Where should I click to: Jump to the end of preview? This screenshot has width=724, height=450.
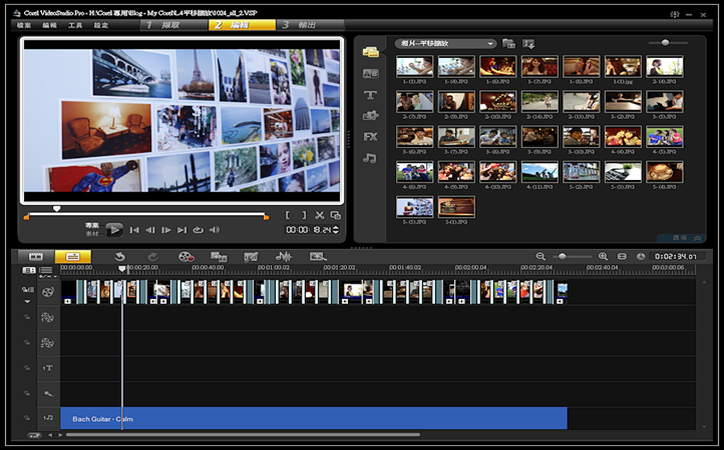(182, 230)
